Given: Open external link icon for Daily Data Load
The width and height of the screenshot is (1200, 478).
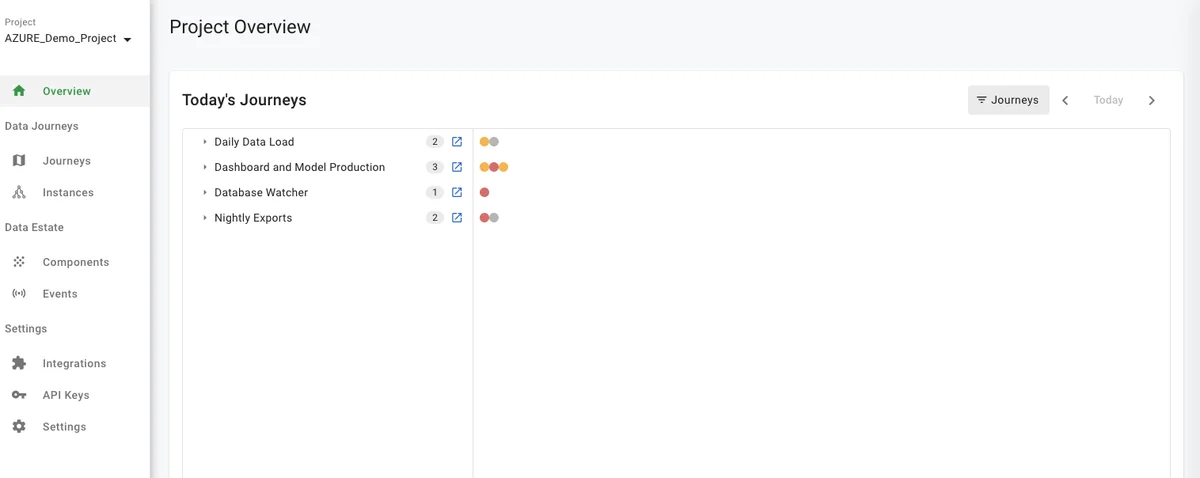Looking at the screenshot, I should 457,142.
